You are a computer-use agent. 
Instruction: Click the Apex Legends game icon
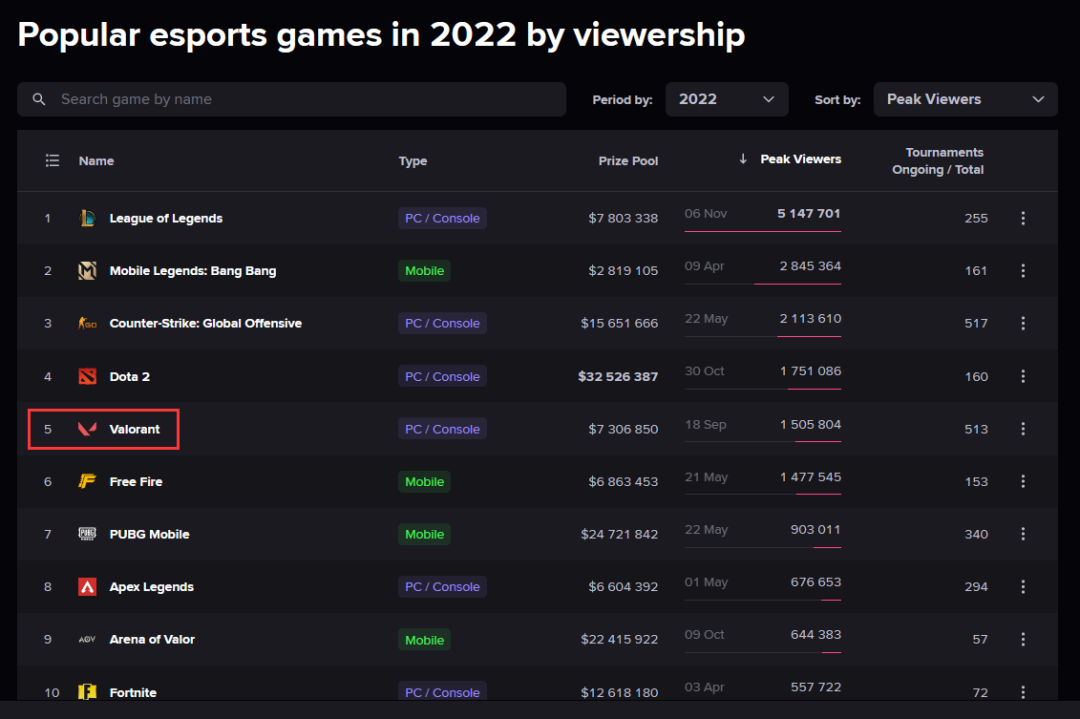click(87, 587)
